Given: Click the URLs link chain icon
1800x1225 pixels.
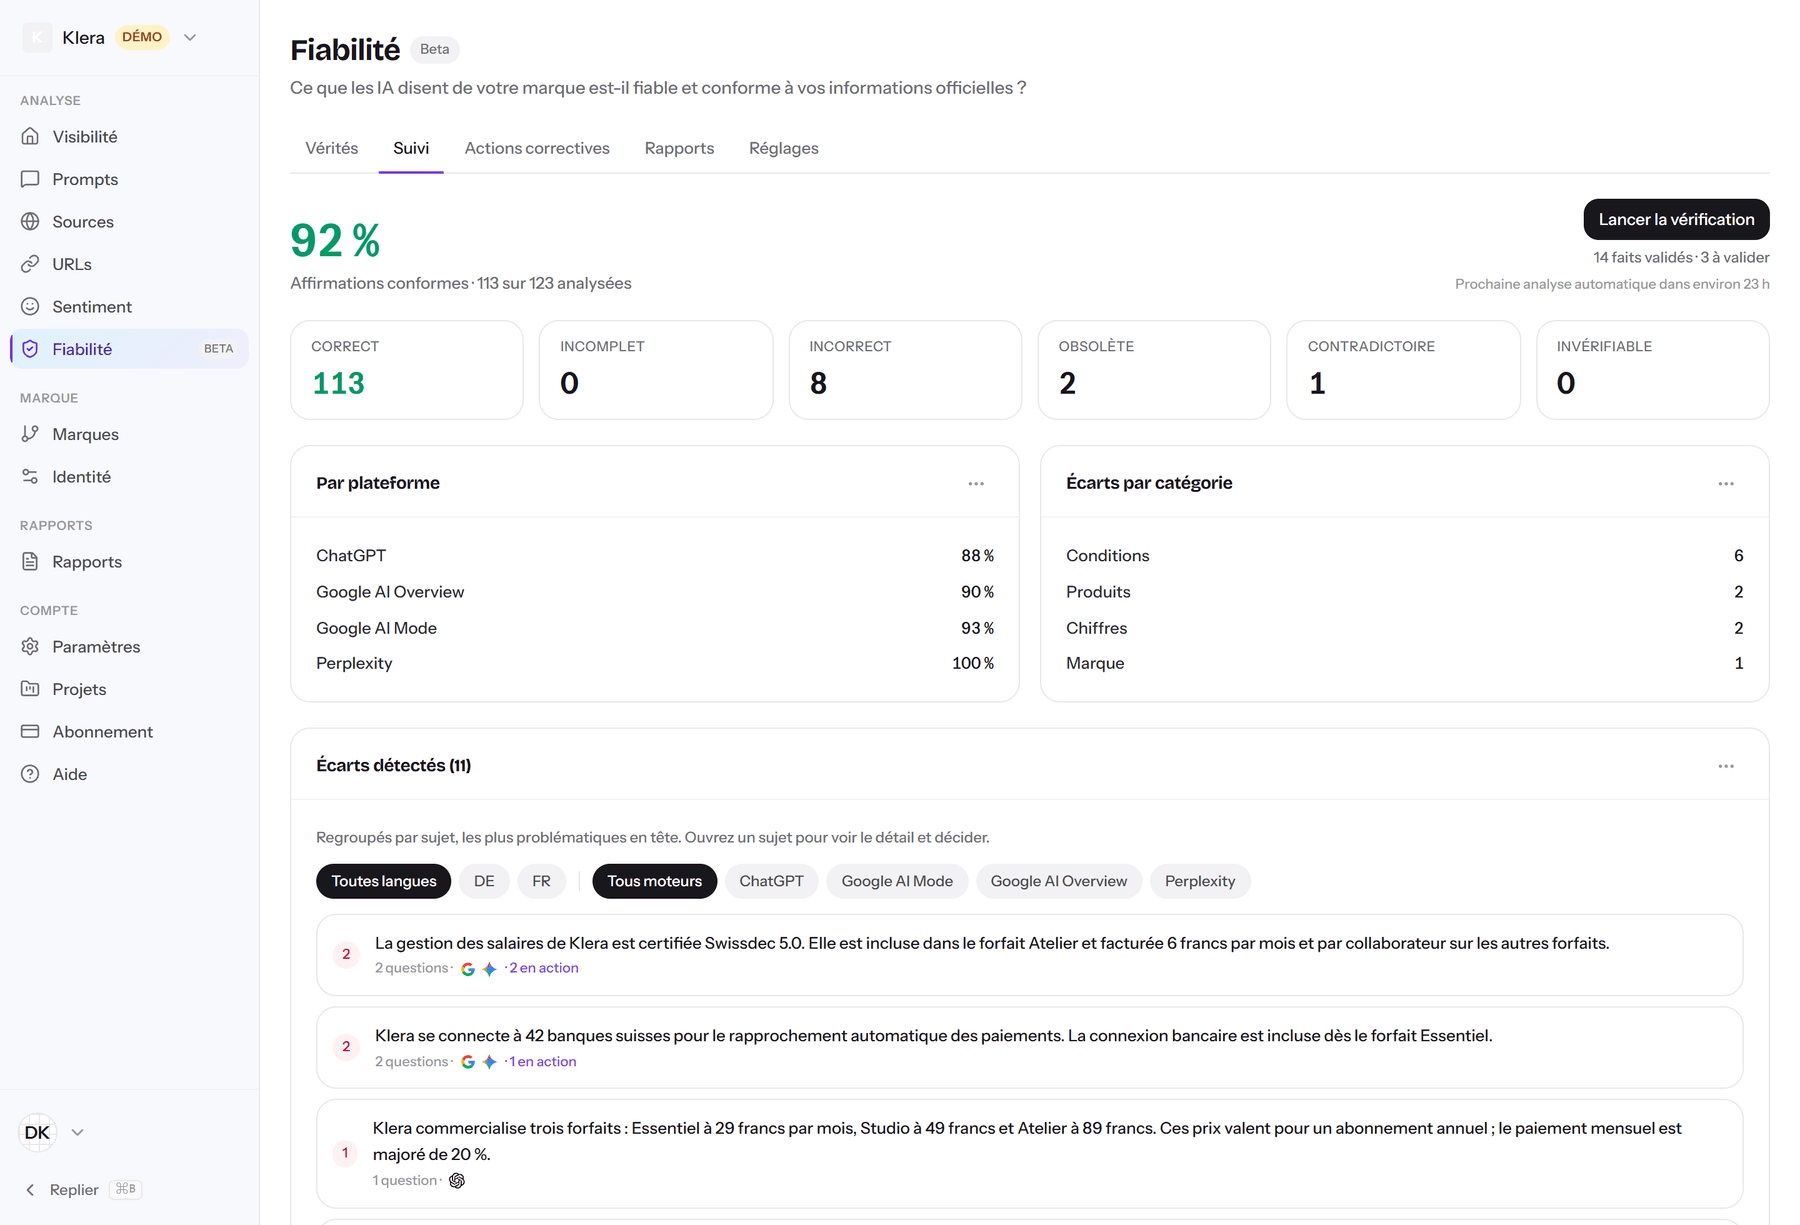Looking at the screenshot, I should [30, 264].
